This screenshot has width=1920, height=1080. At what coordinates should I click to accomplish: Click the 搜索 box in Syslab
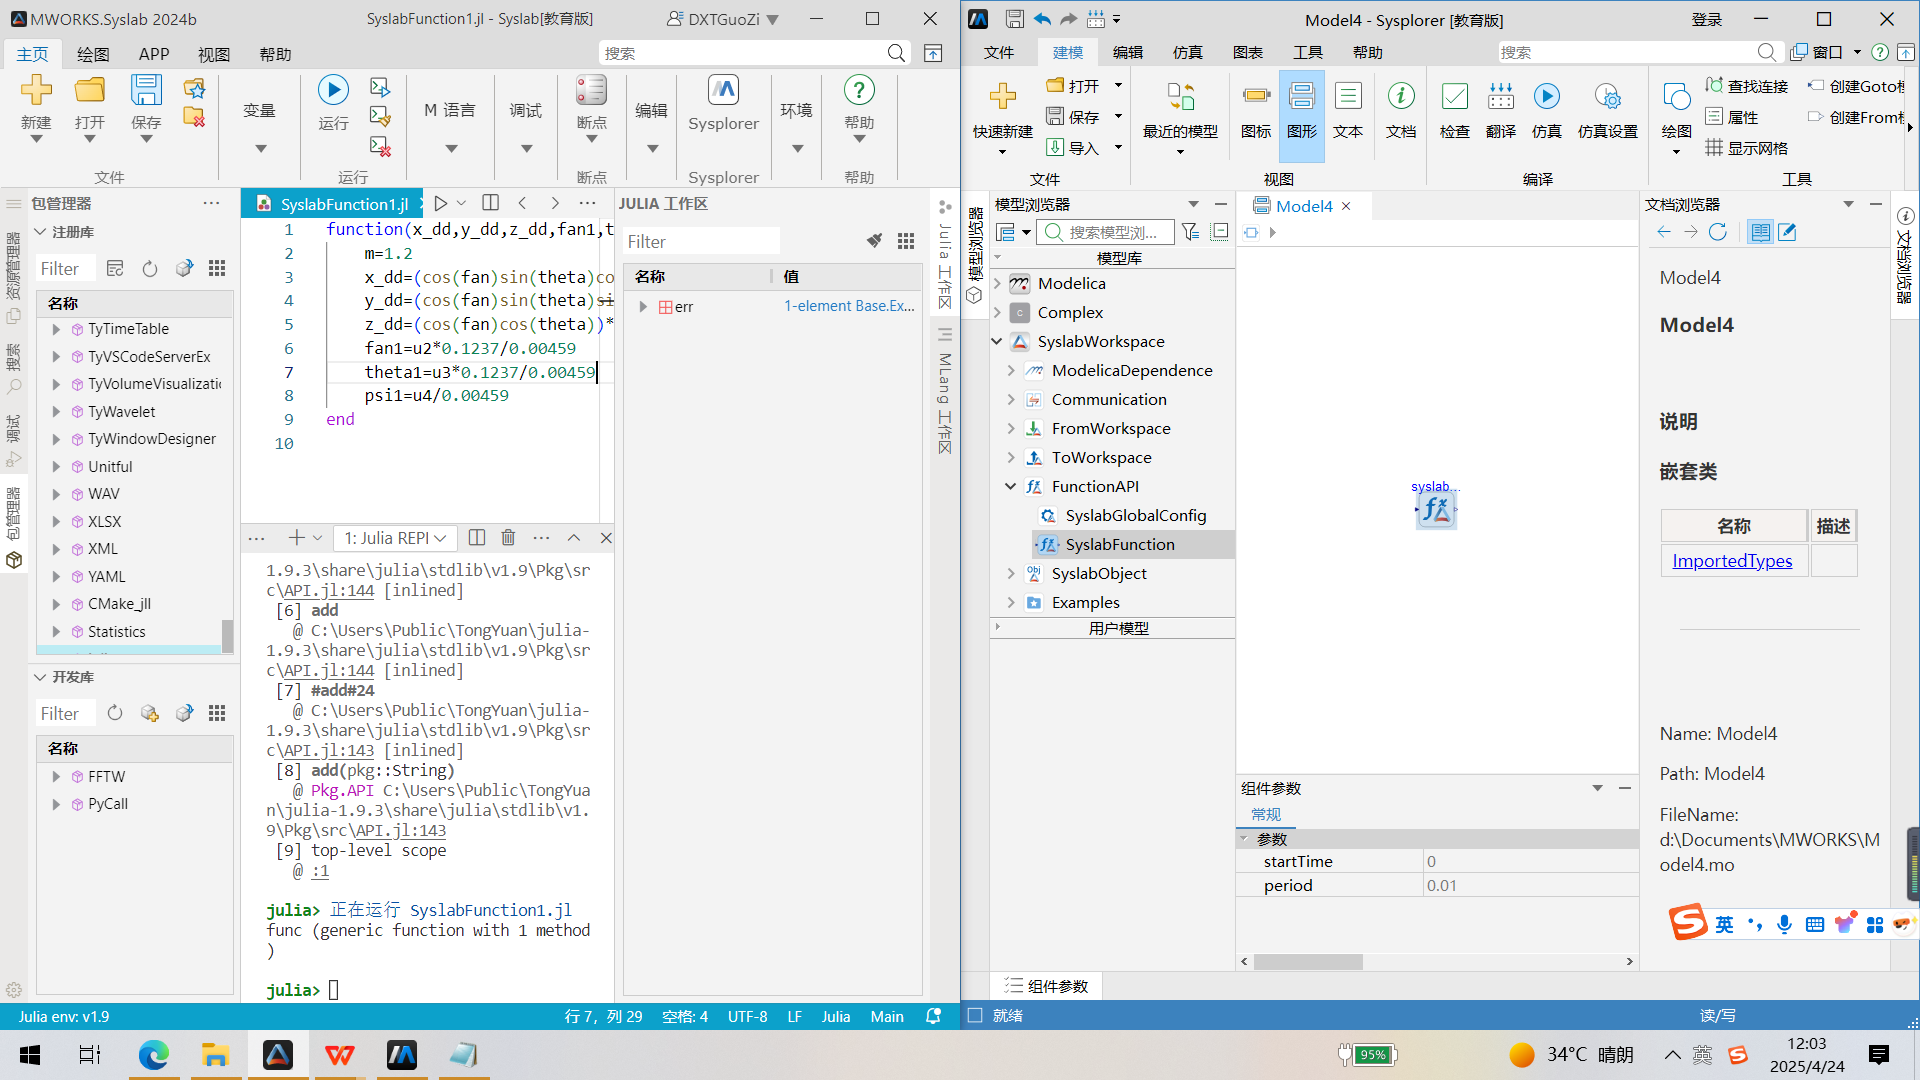[x=755, y=53]
